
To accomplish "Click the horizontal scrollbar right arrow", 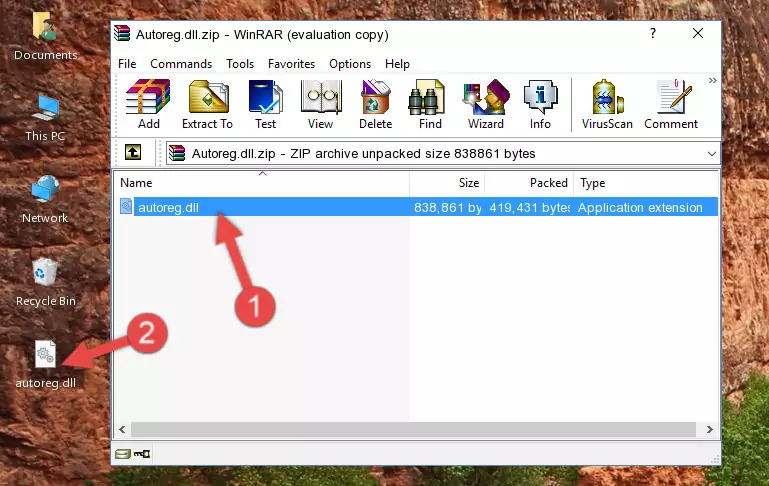I will [710, 429].
